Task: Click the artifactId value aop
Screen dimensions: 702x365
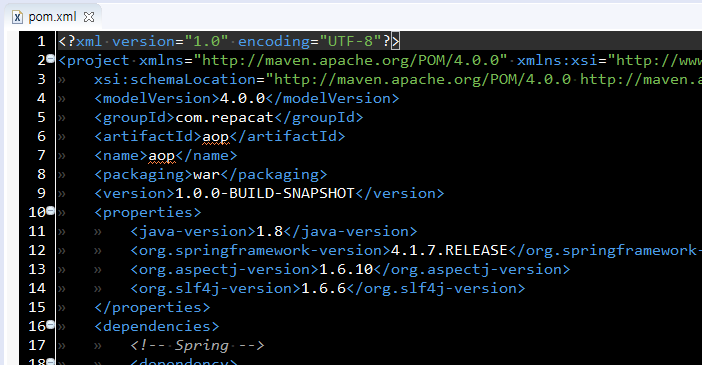Action: [x=216, y=137]
